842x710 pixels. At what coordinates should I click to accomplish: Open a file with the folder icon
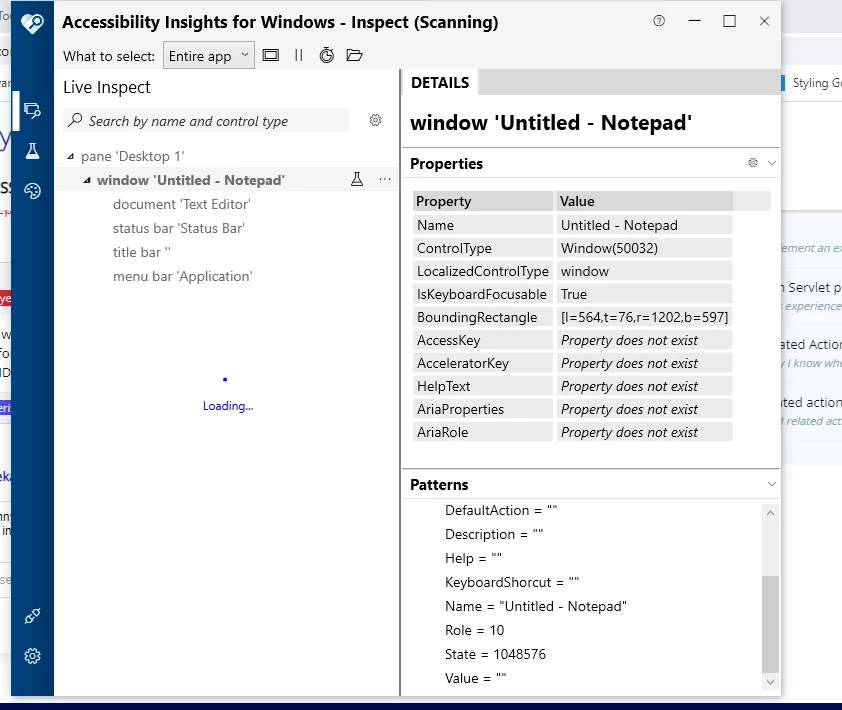(x=354, y=55)
